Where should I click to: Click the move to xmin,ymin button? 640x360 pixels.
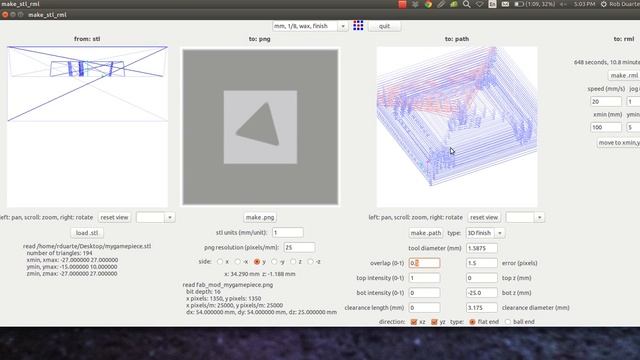(618, 142)
